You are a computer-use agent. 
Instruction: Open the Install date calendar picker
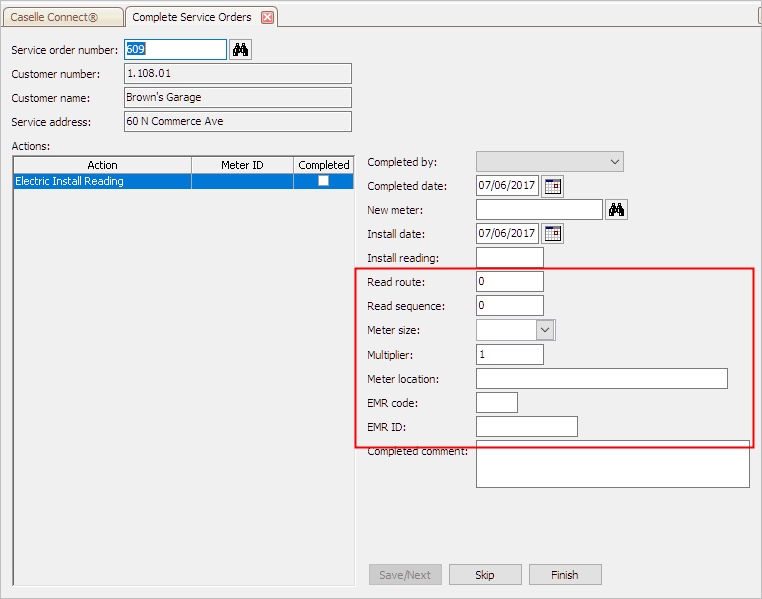click(553, 234)
